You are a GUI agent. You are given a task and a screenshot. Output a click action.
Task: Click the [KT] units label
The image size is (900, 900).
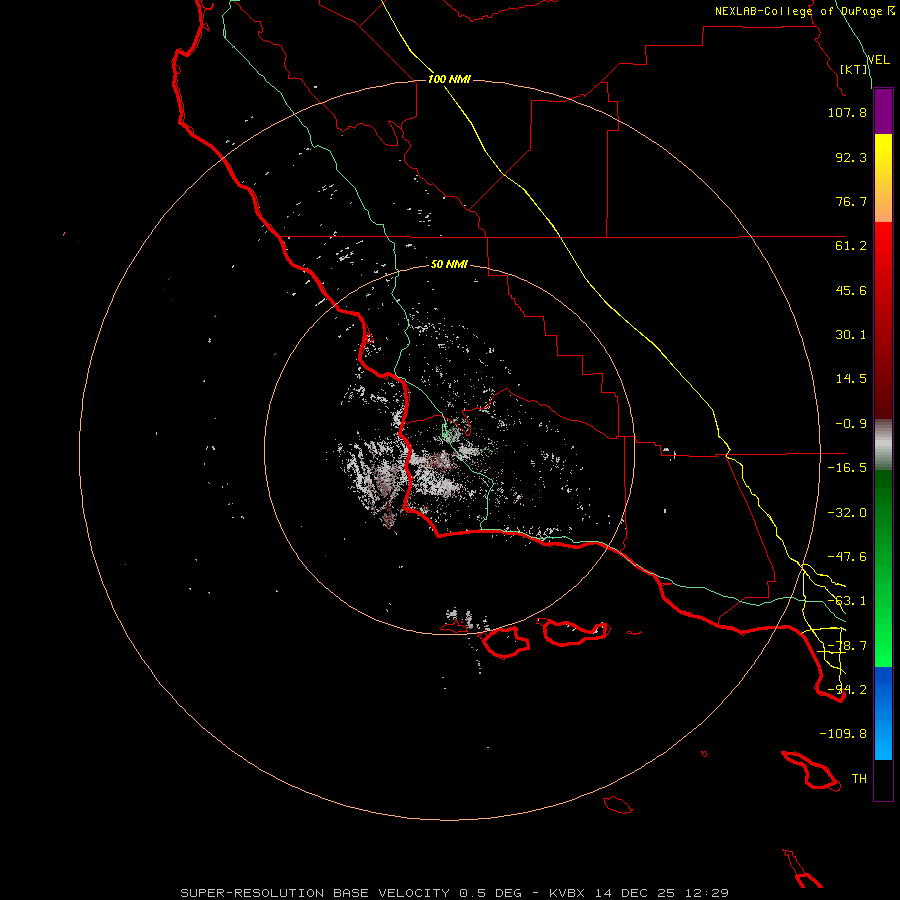(854, 69)
